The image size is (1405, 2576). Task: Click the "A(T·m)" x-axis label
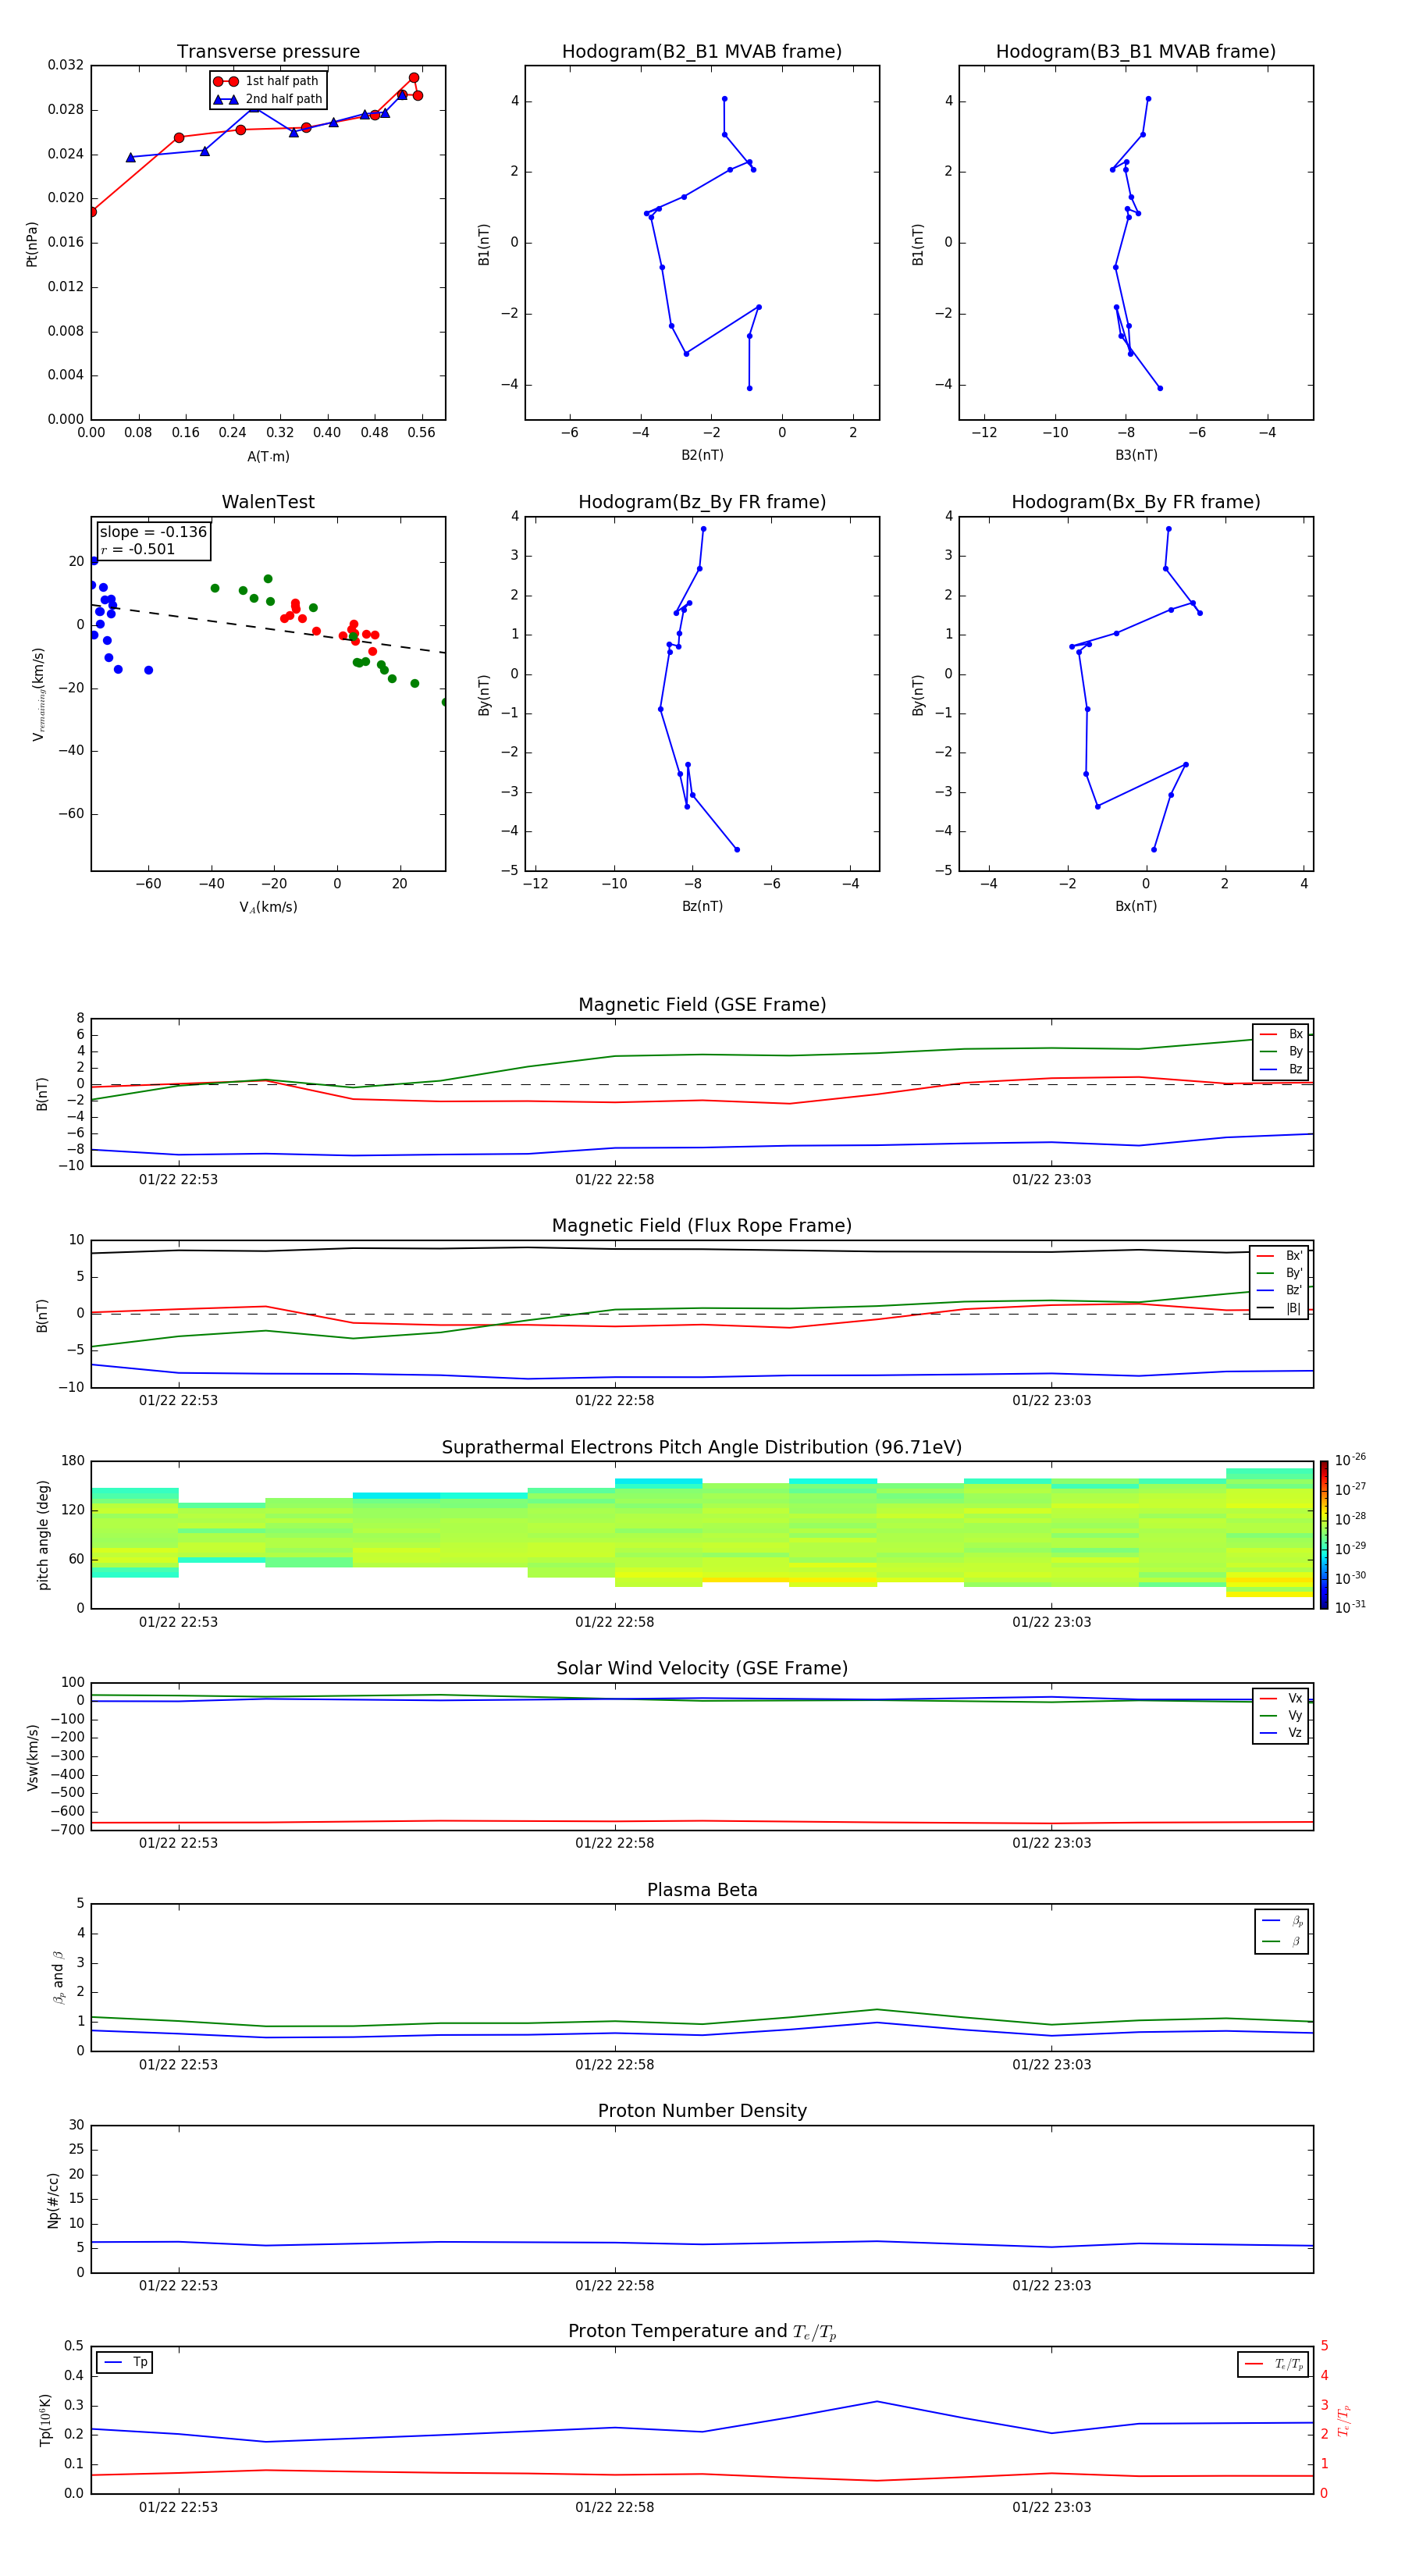click(268, 457)
